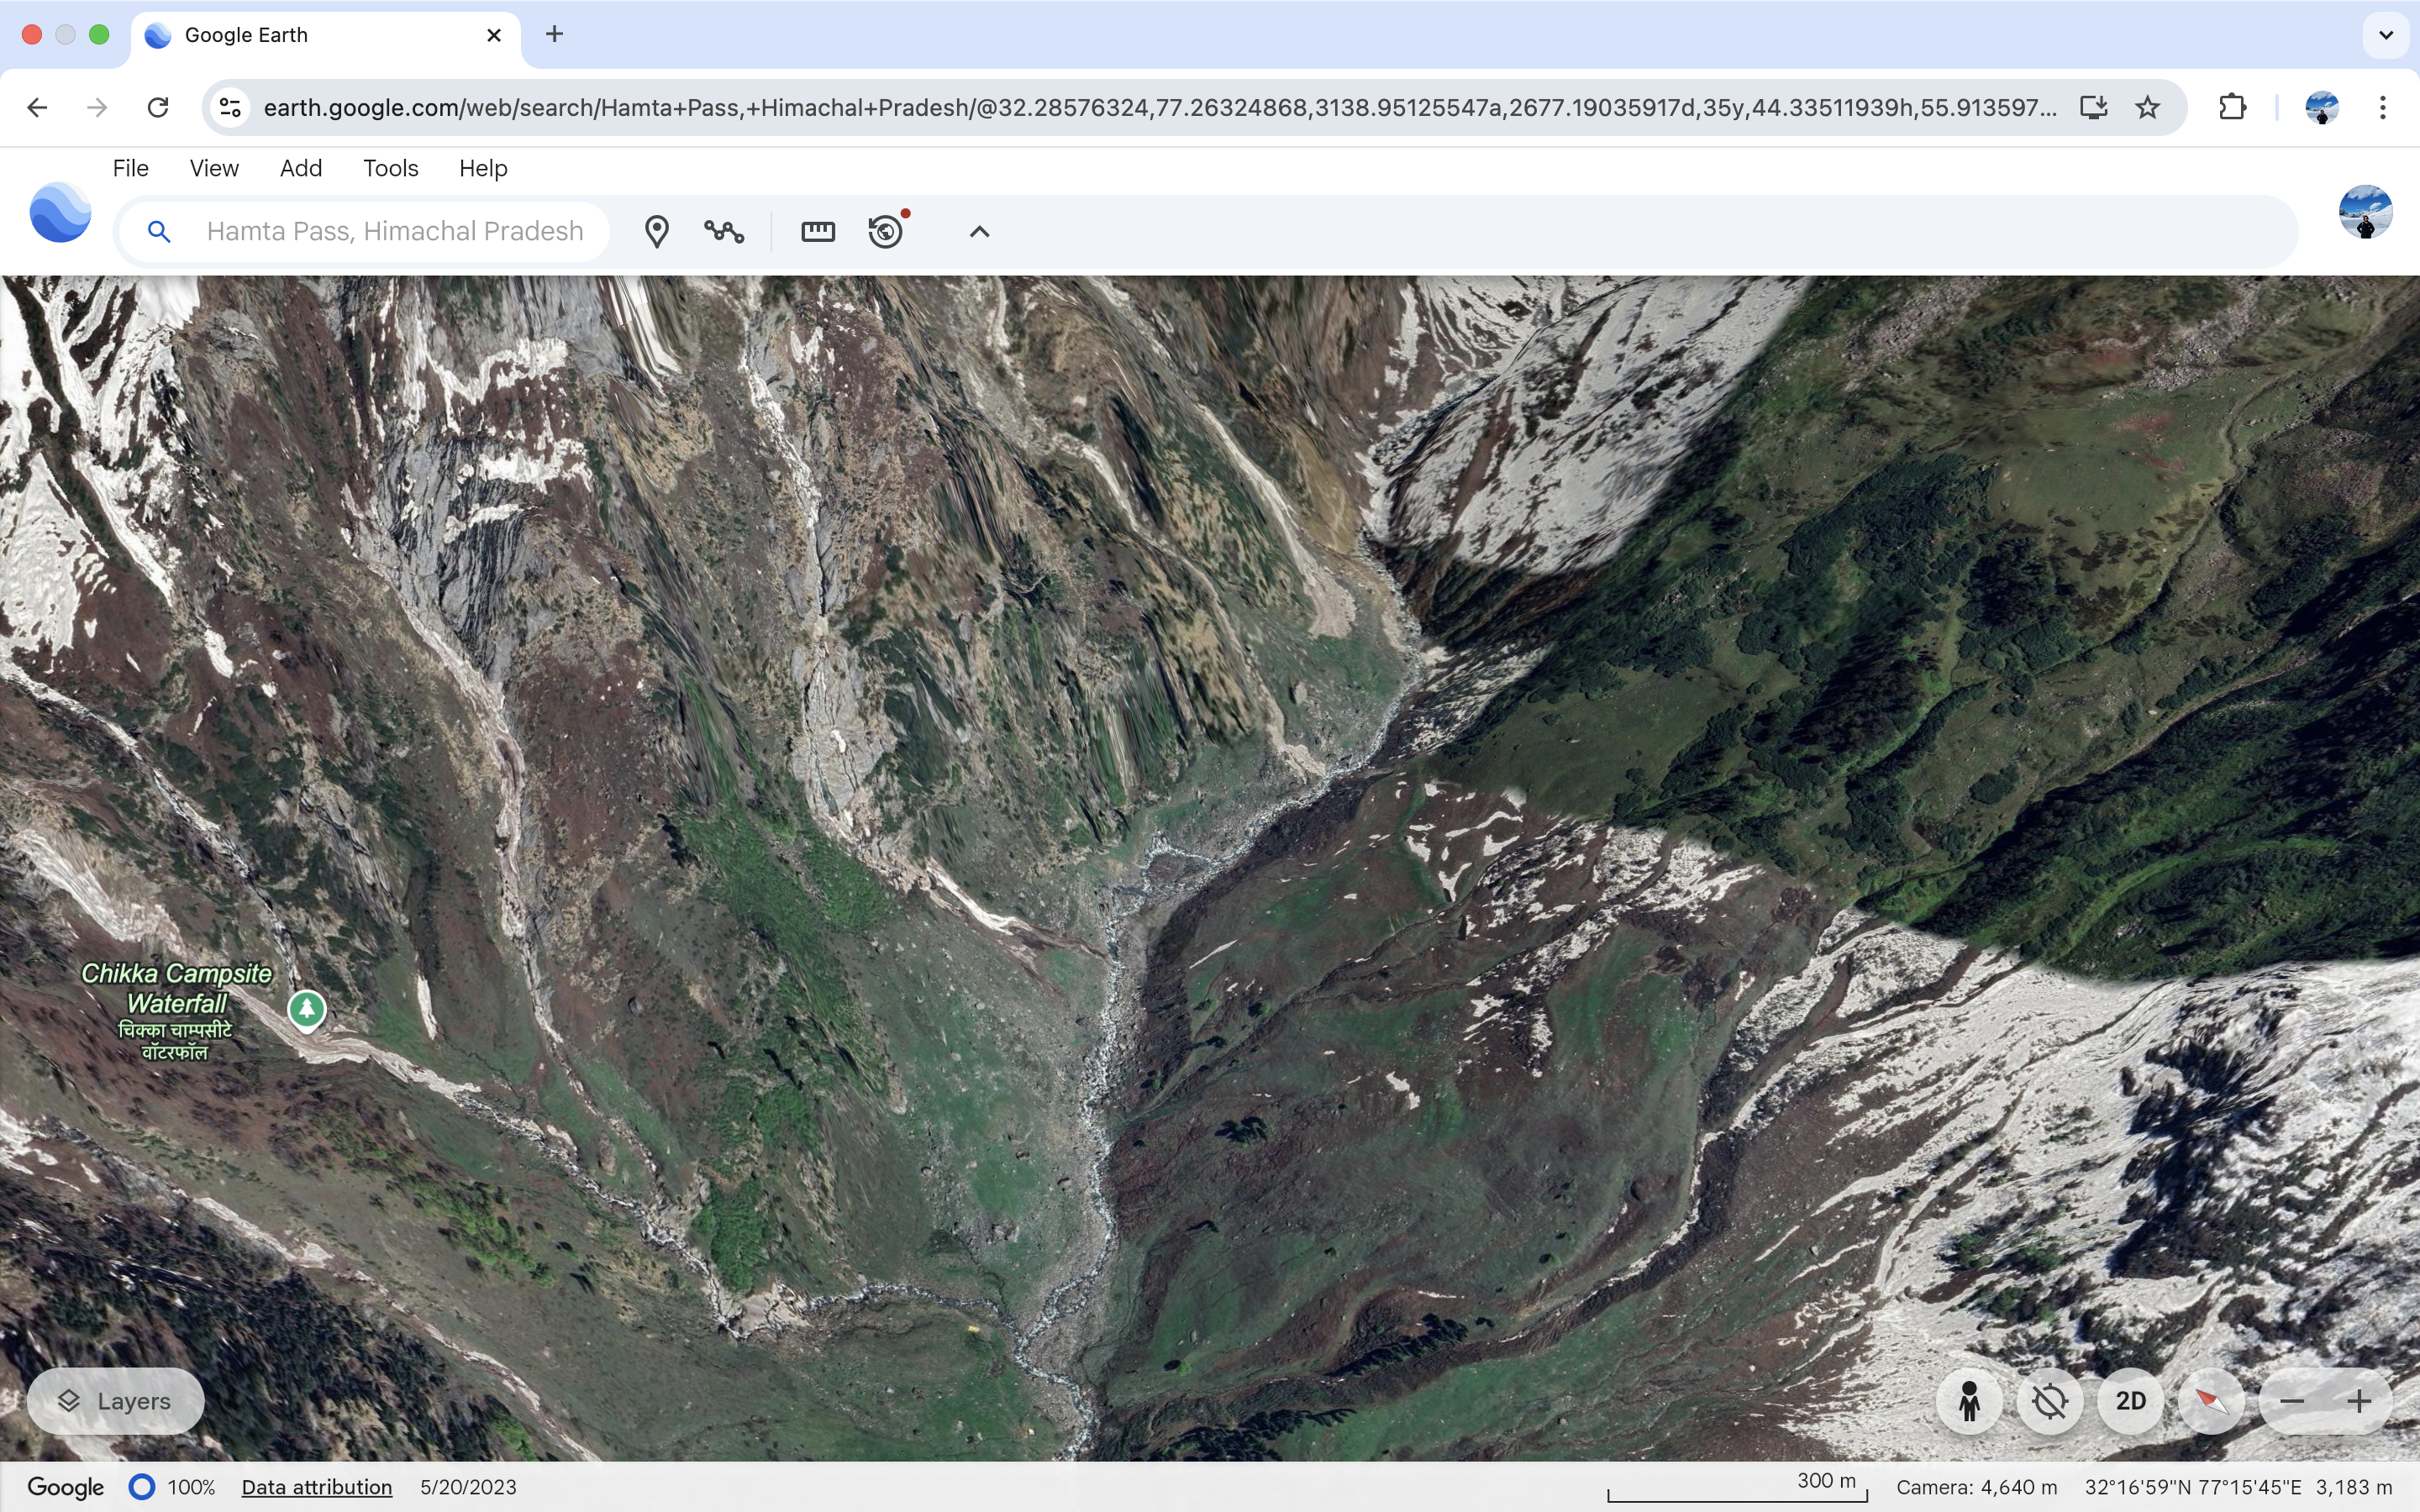The image size is (2420, 1512).
Task: Reload the Google Earth page
Action: coord(157,107)
